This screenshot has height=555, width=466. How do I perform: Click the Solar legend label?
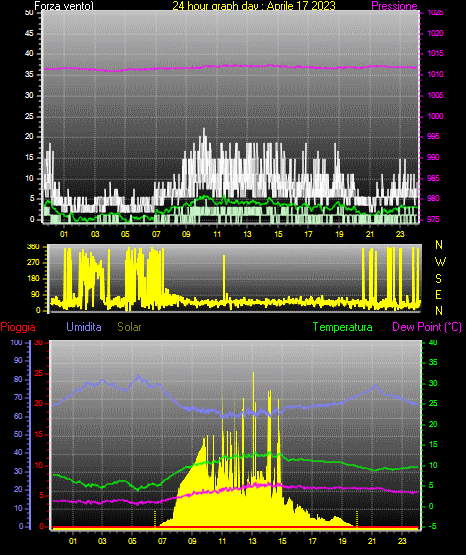[x=129, y=327]
